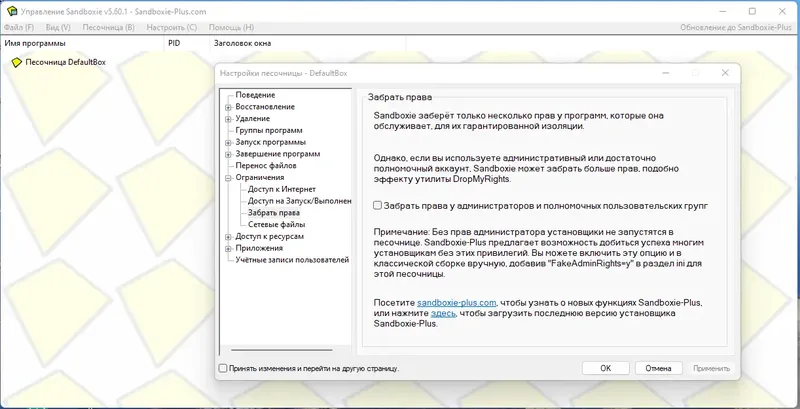Open the Вид (V) menu
800x409 pixels.
coord(58,28)
